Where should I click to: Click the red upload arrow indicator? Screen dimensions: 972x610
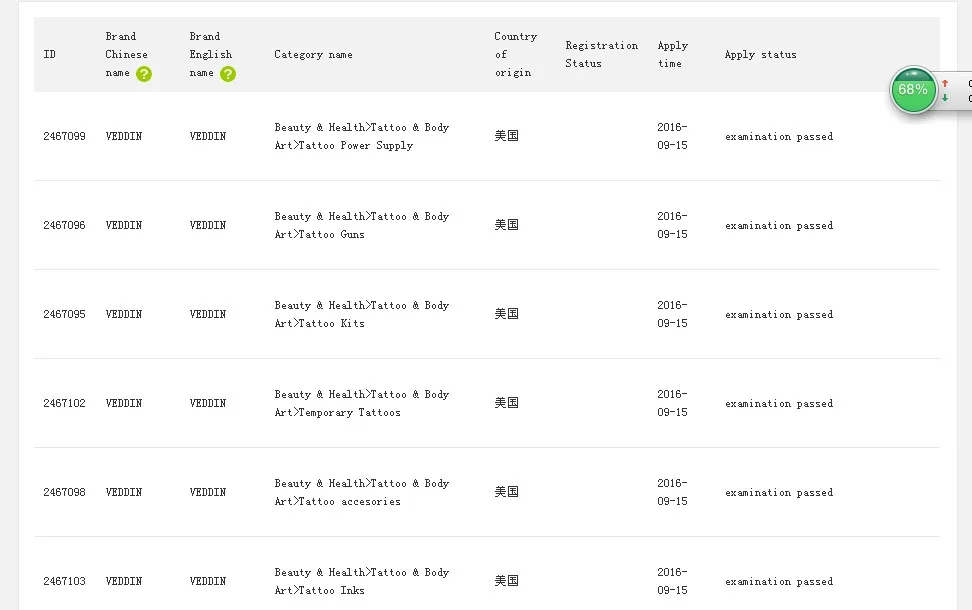[x=945, y=84]
